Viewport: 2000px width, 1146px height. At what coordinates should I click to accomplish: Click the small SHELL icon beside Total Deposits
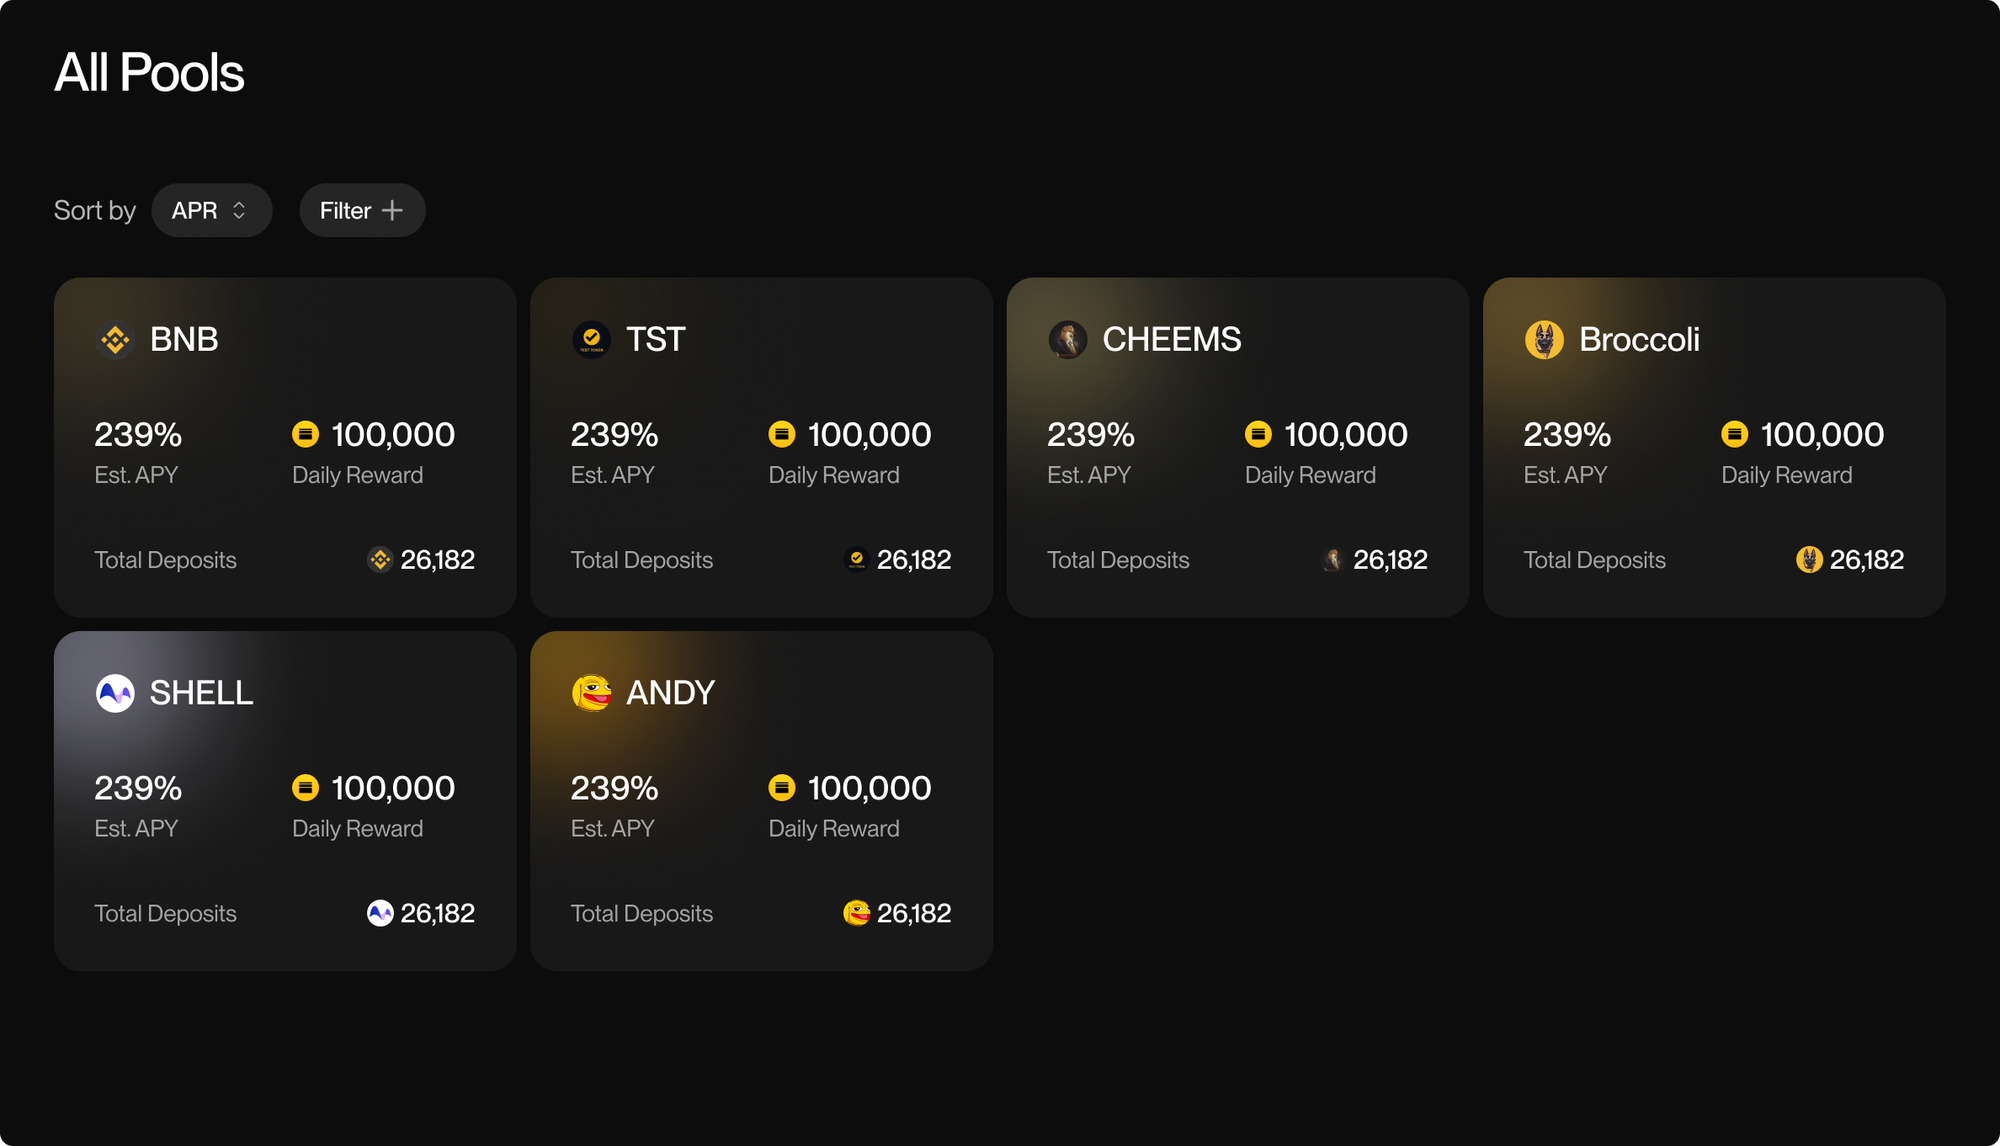click(x=380, y=913)
